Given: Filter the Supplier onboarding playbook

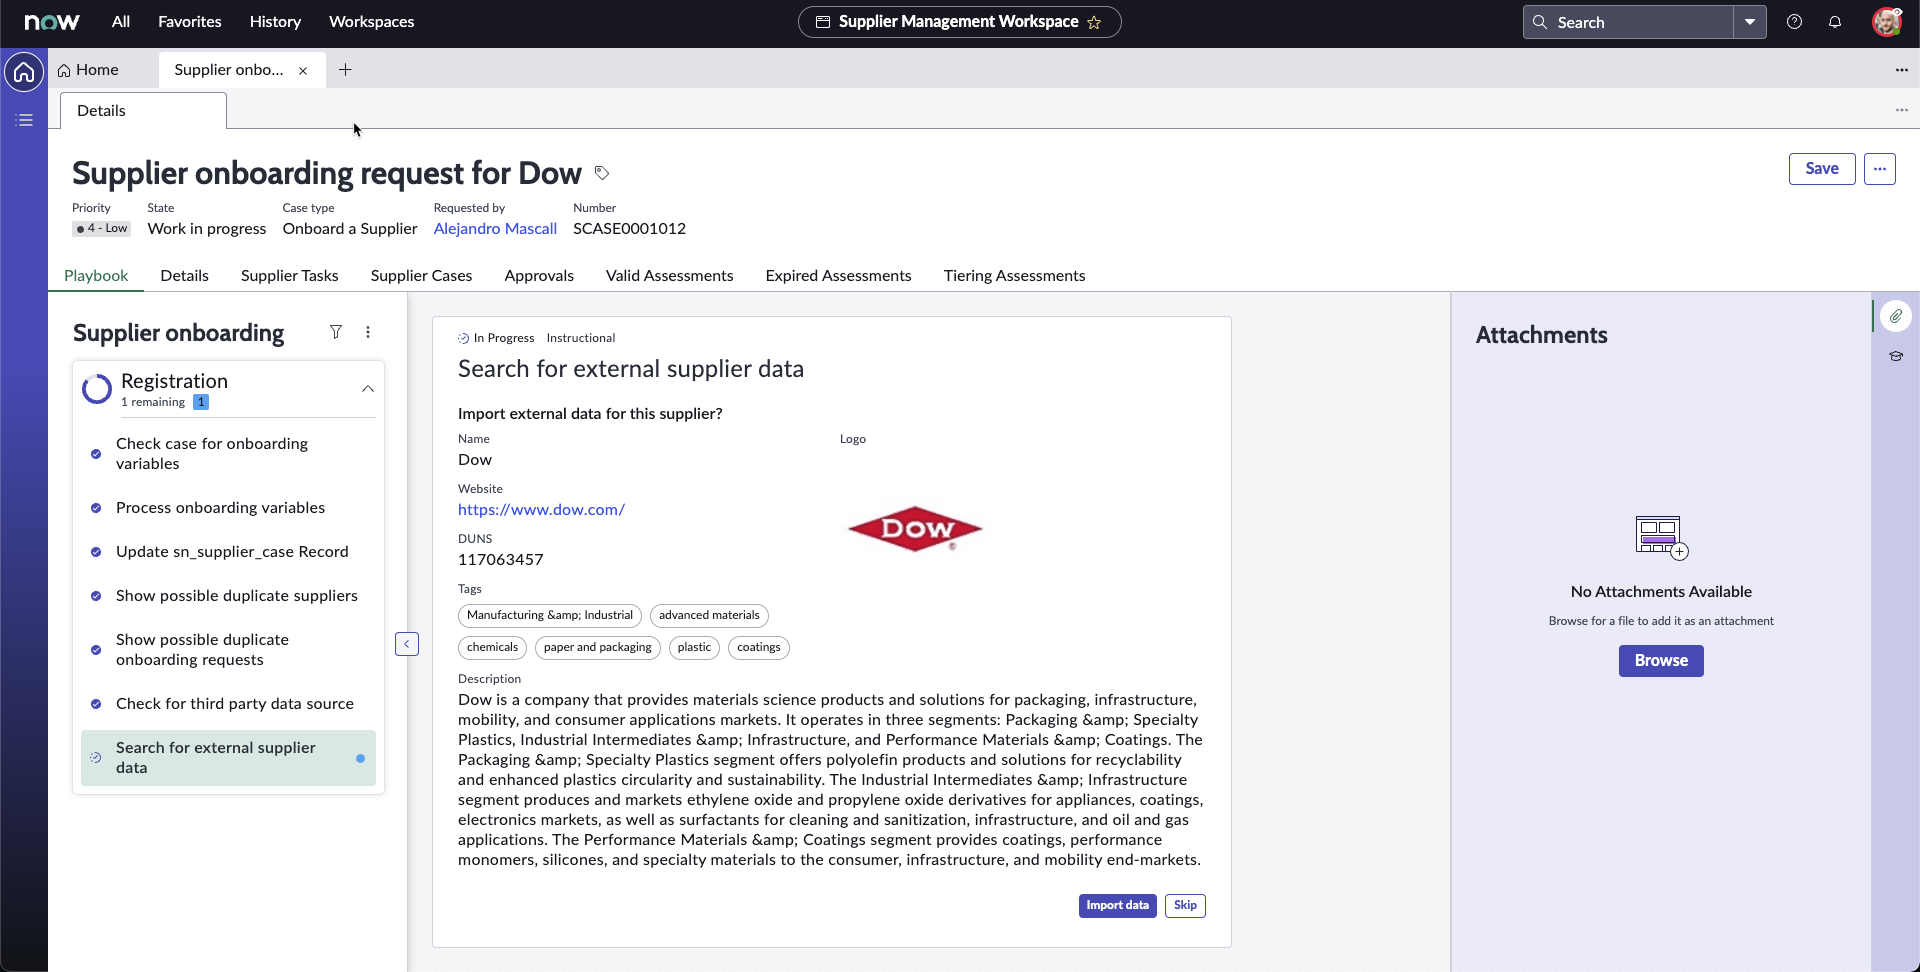Looking at the screenshot, I should 336,332.
